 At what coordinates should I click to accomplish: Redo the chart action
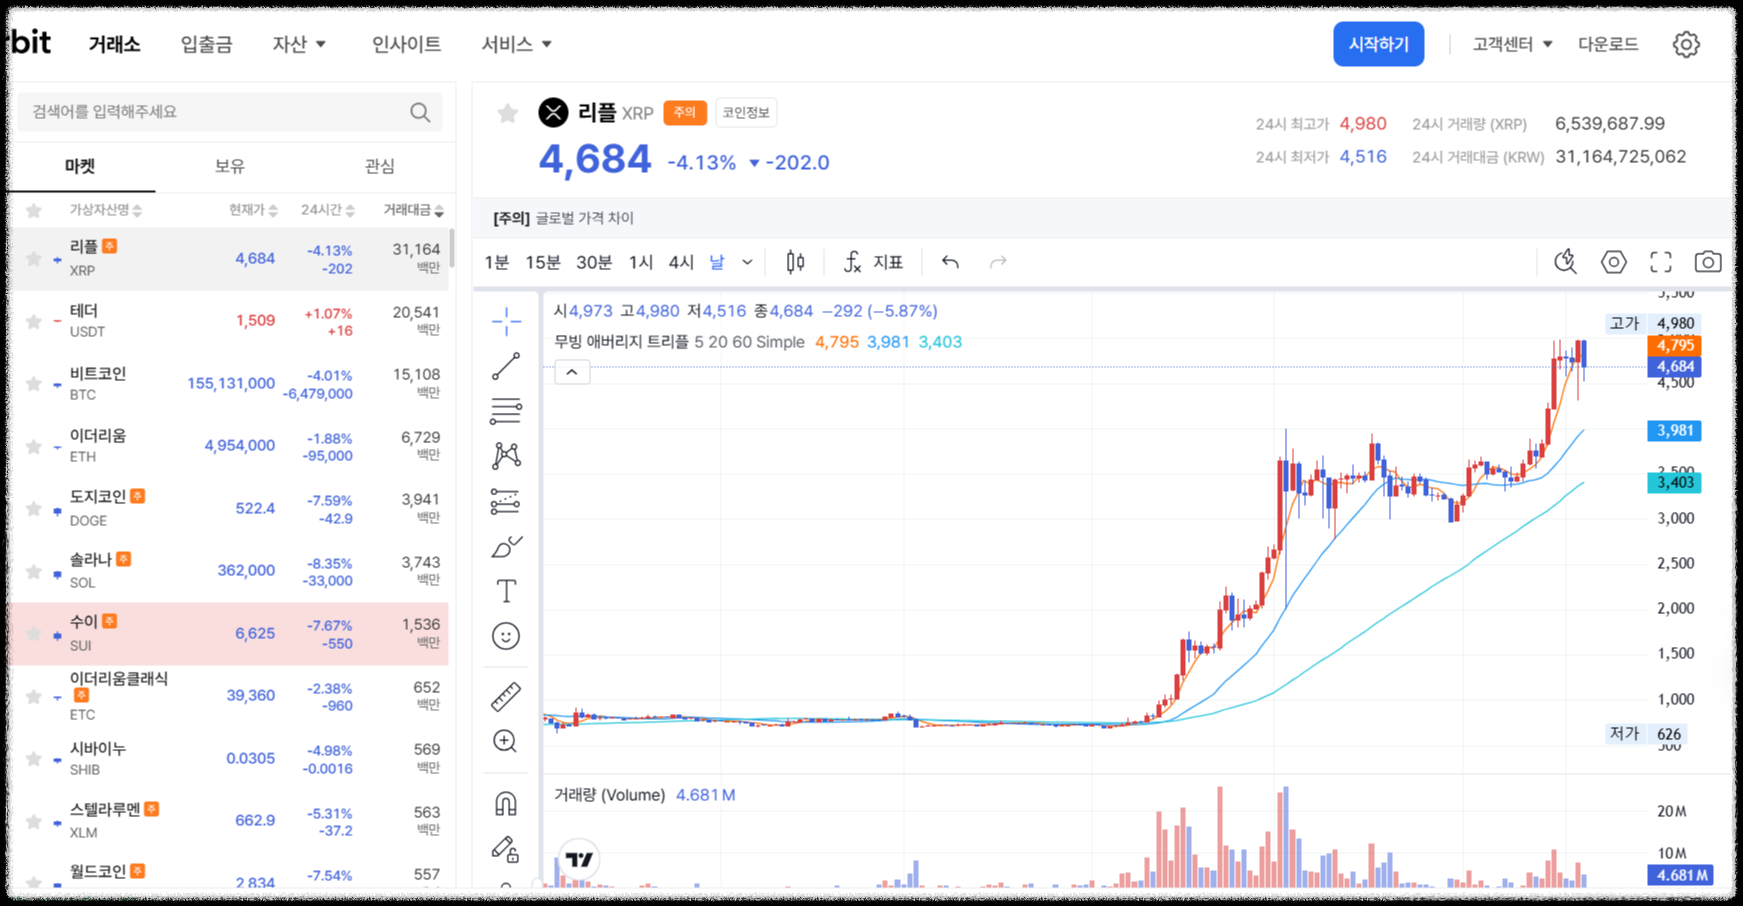[998, 262]
